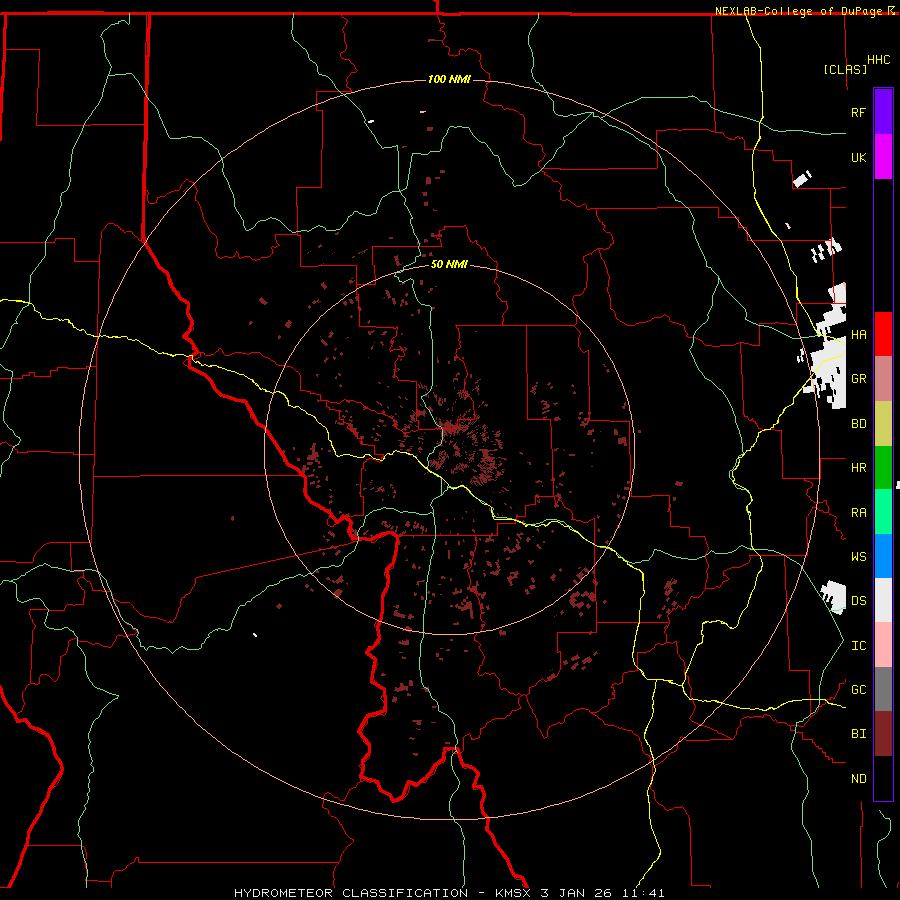Click the bright green RA legend swatch

(883, 512)
